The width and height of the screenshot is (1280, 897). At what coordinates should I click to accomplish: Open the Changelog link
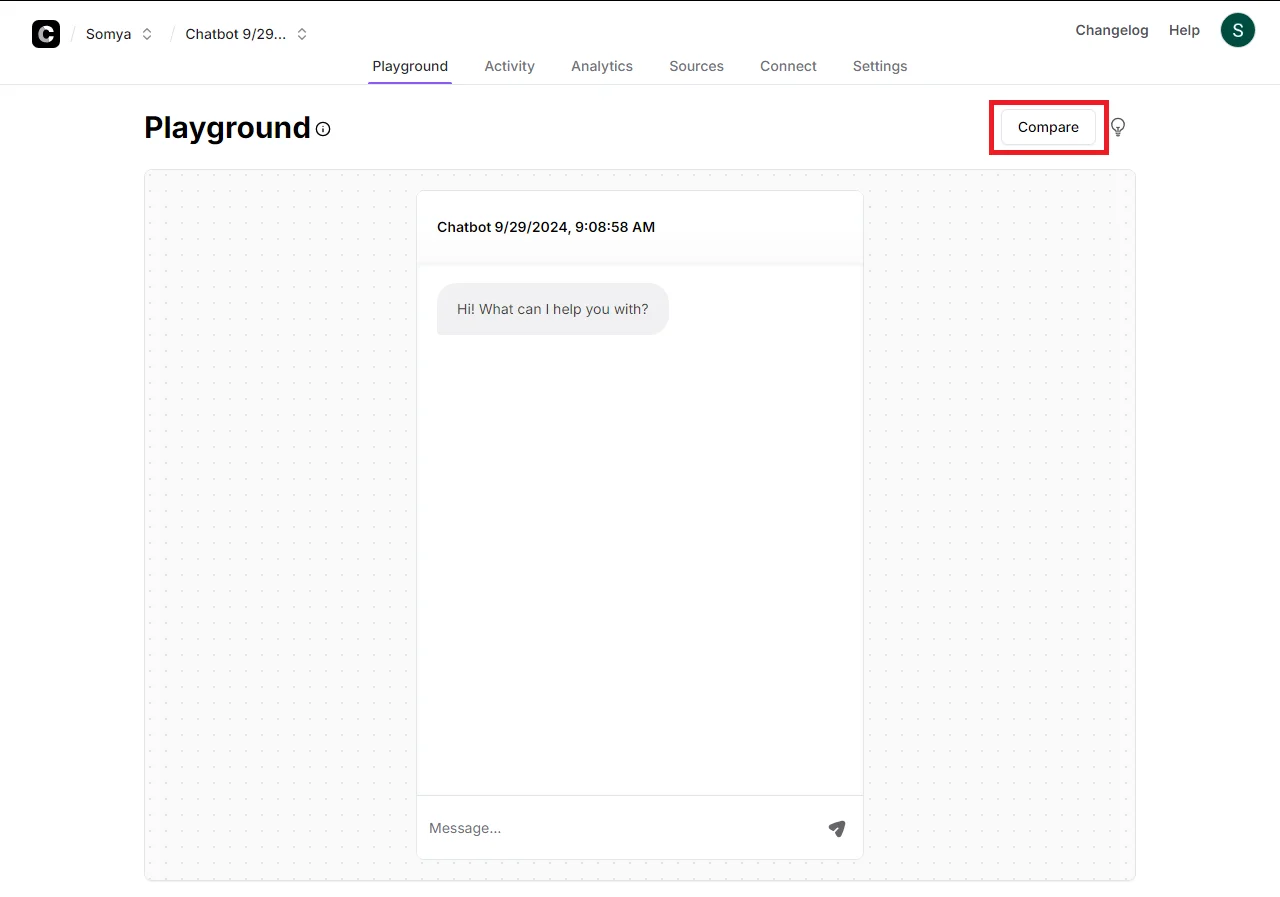[1112, 30]
